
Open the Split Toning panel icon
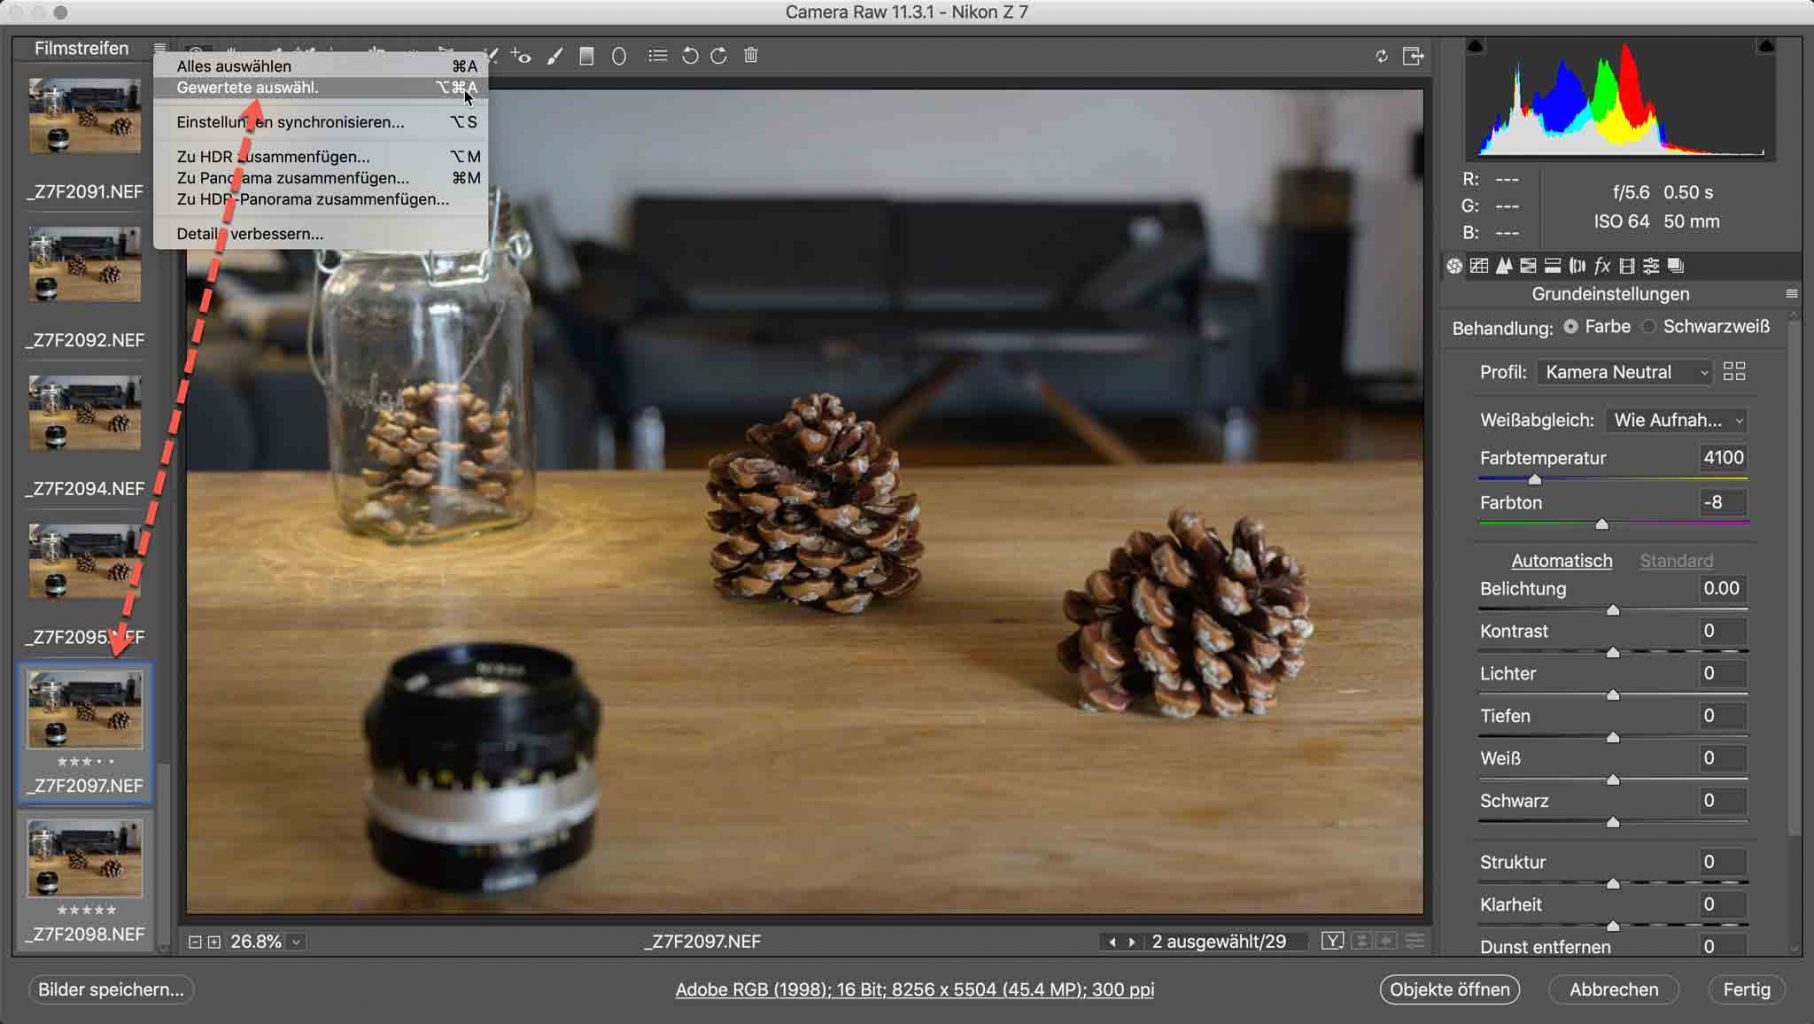[1552, 266]
